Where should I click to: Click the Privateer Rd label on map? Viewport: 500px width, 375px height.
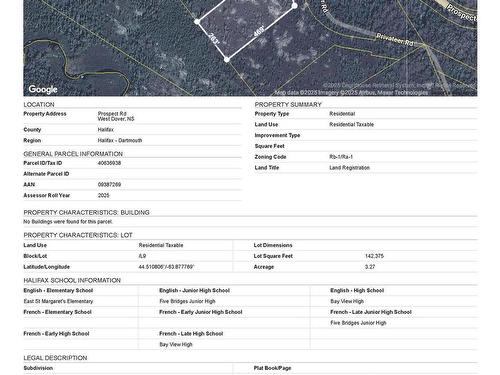pyautogui.click(x=395, y=40)
